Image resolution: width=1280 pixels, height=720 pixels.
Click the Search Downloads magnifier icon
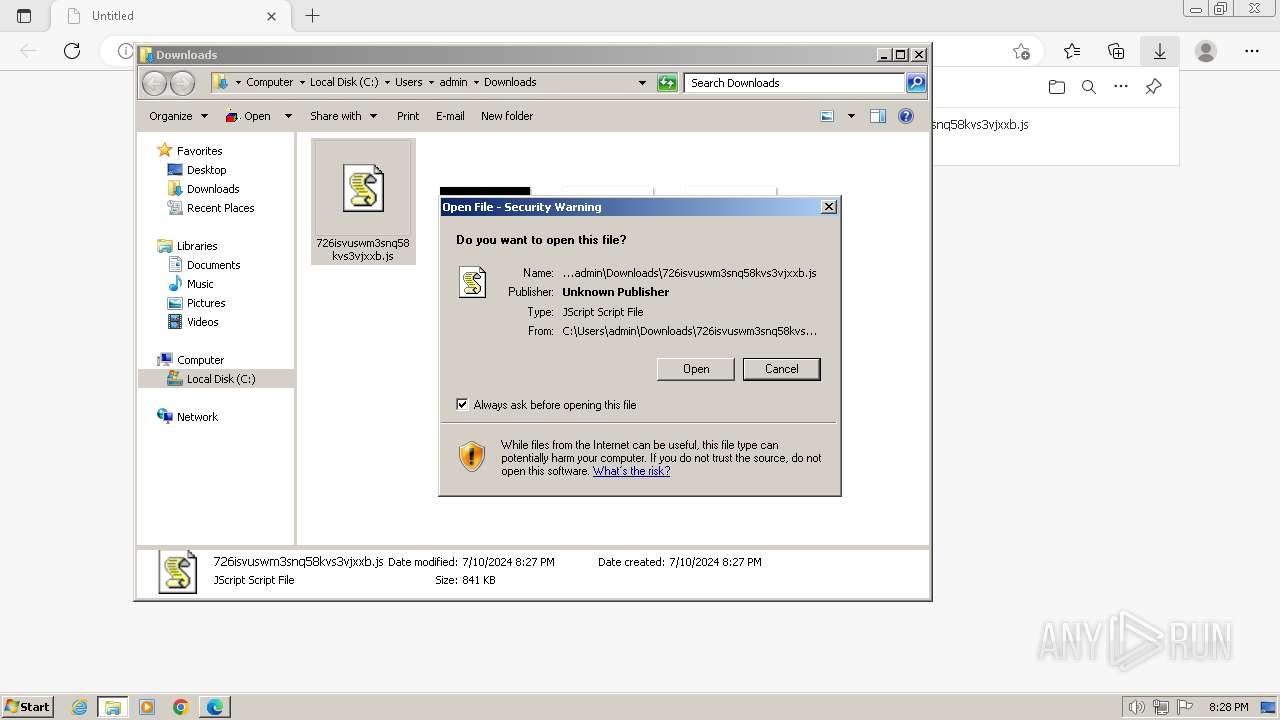916,83
